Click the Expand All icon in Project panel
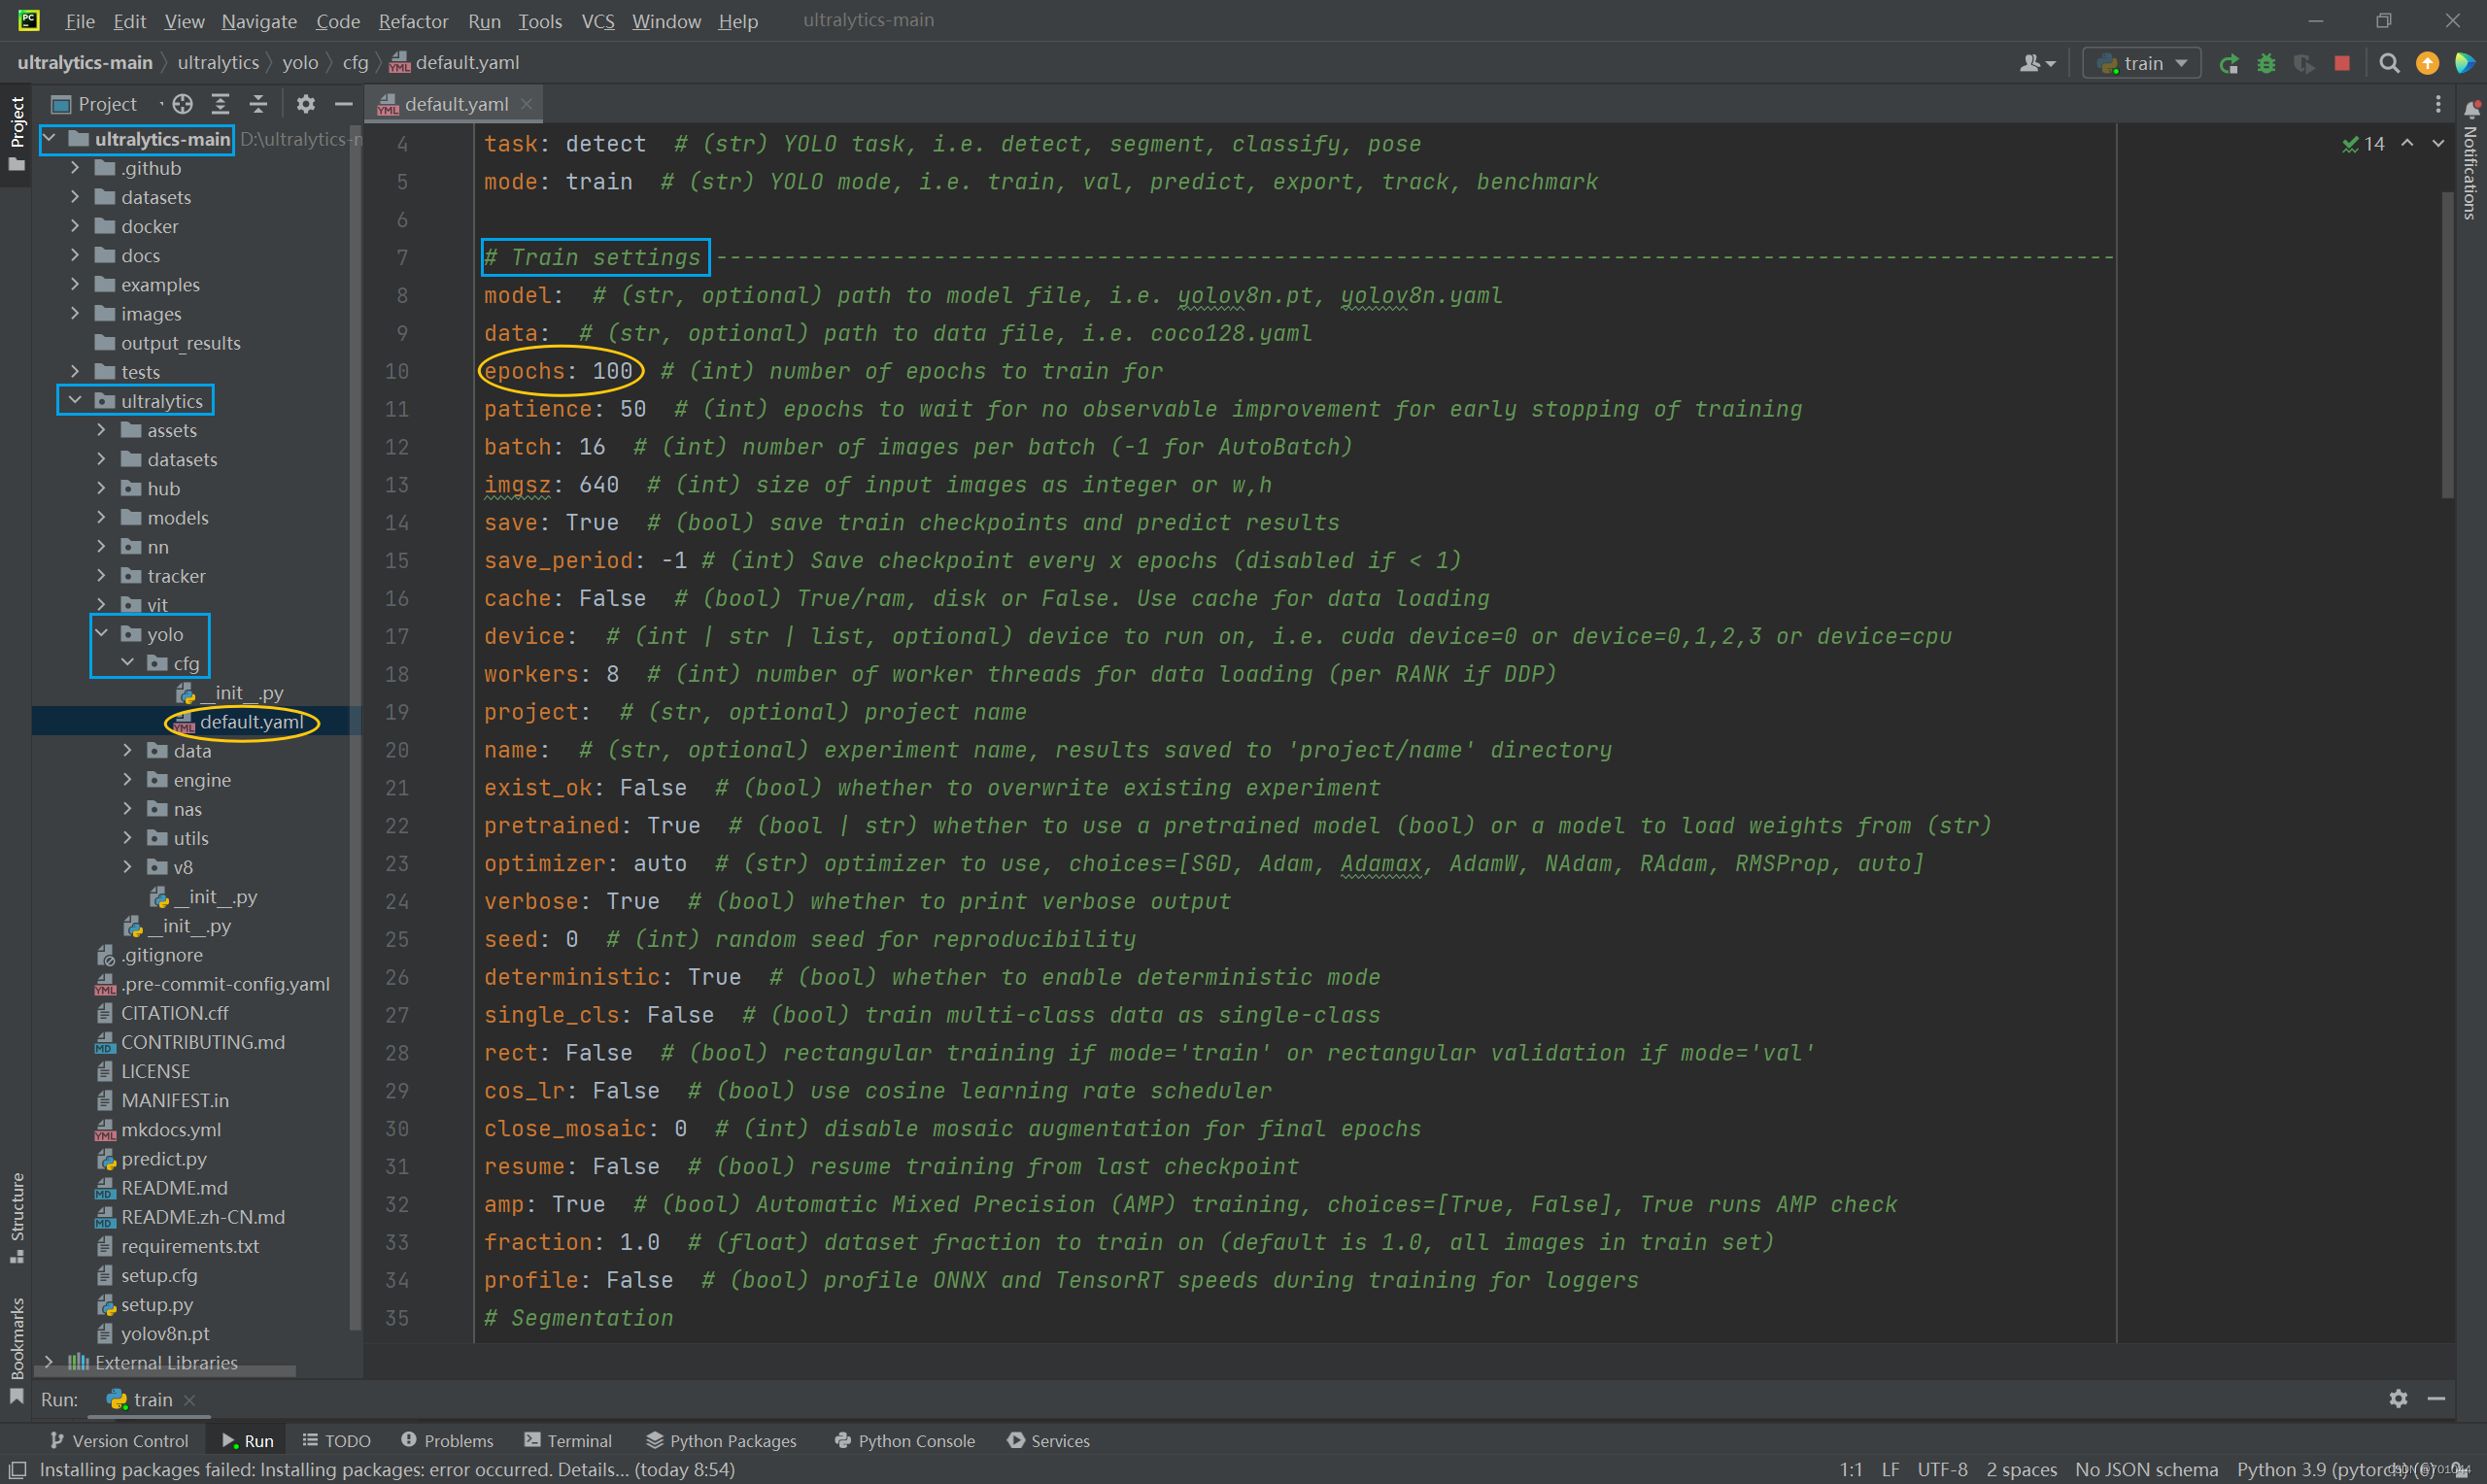Image resolution: width=2487 pixels, height=1484 pixels. pyautogui.click(x=220, y=104)
